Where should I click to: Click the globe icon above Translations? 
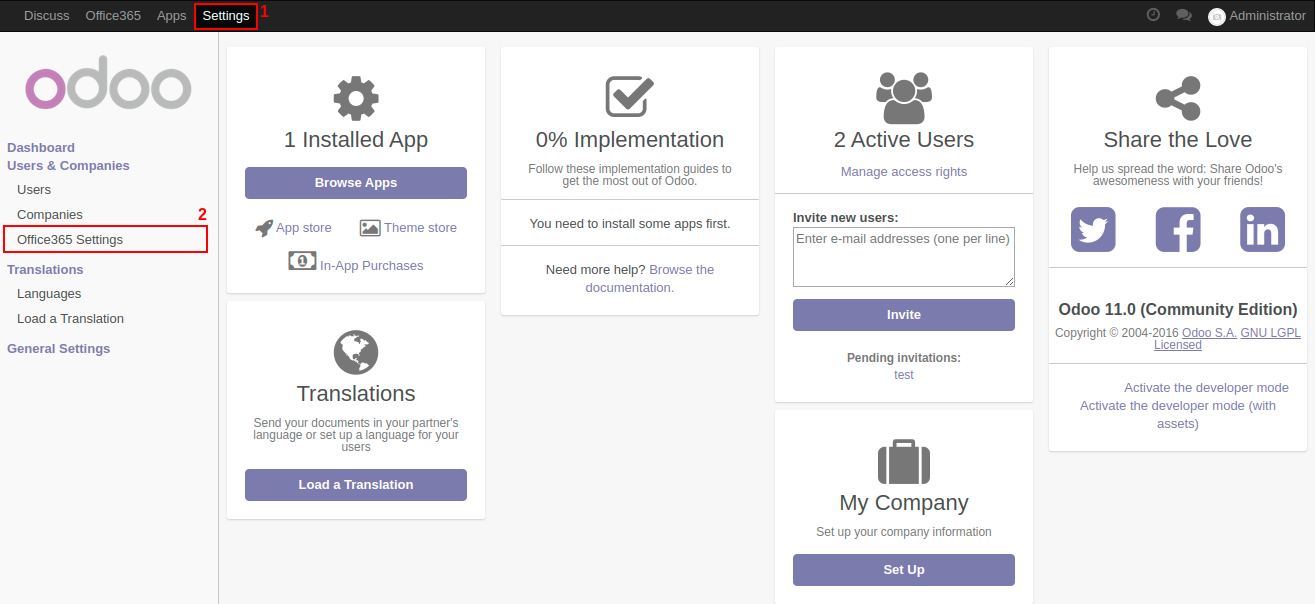356,353
